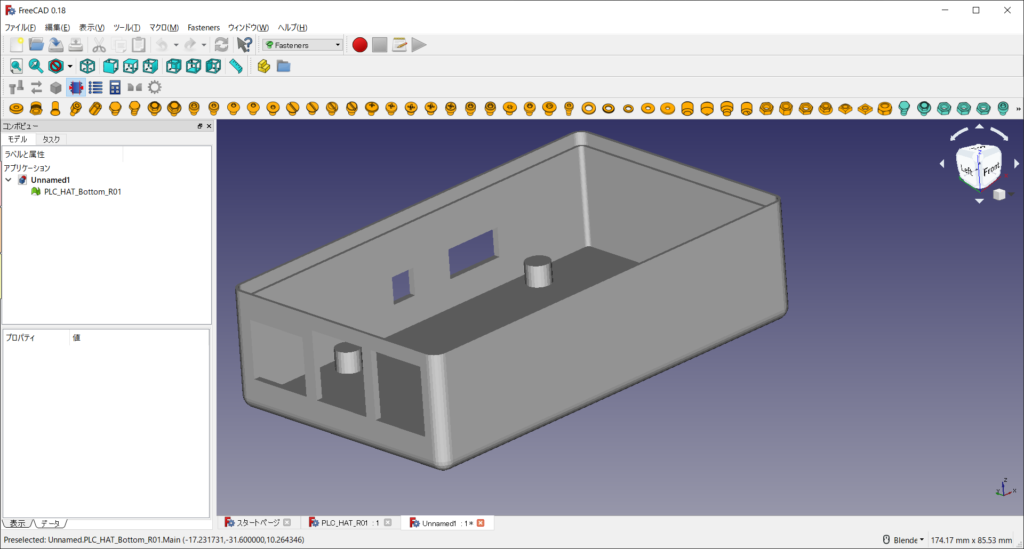Select the isometric view cube icon

[87, 66]
